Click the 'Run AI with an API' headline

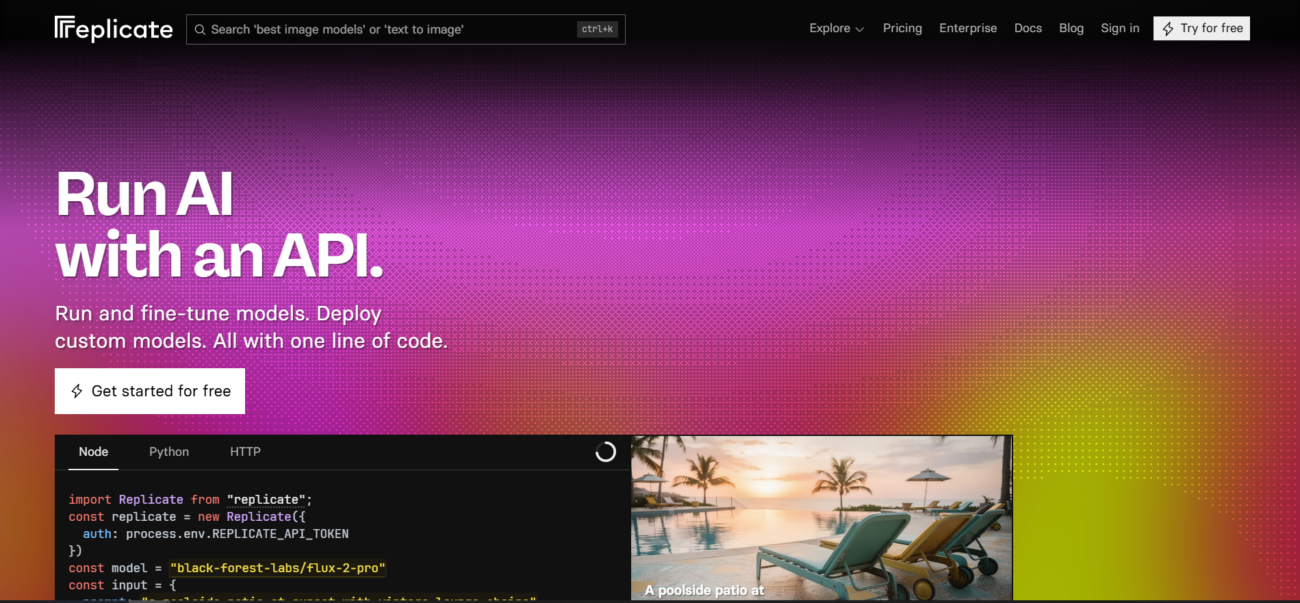pyautogui.click(x=219, y=225)
